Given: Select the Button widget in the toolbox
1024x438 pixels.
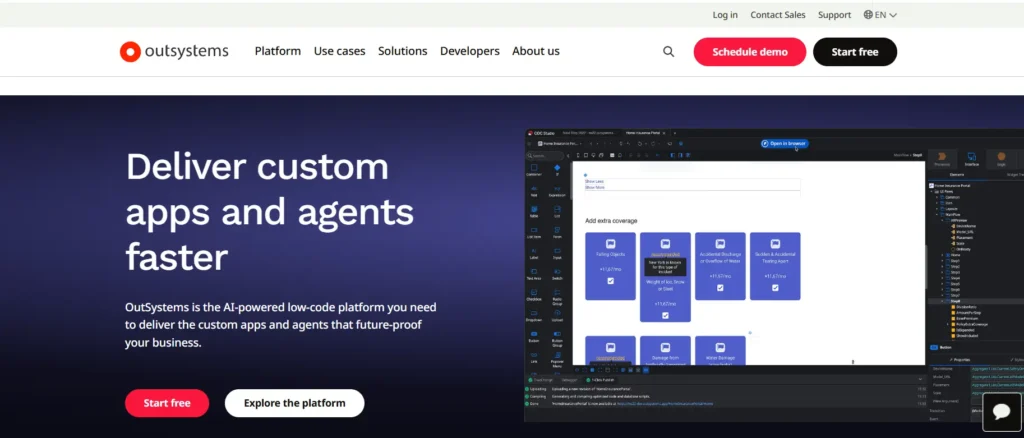Looking at the screenshot, I should [x=534, y=337].
